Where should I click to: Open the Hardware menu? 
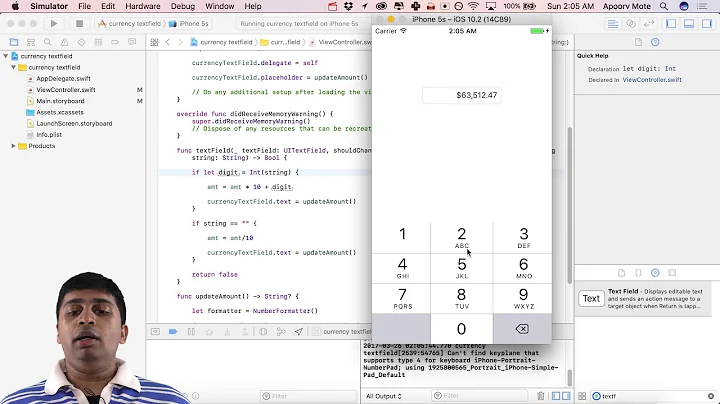point(143,6)
